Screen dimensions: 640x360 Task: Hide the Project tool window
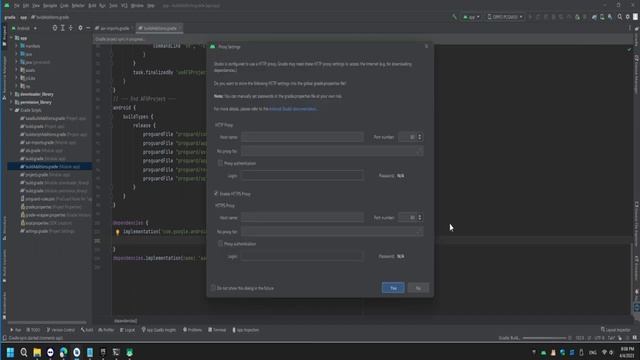tap(88, 28)
